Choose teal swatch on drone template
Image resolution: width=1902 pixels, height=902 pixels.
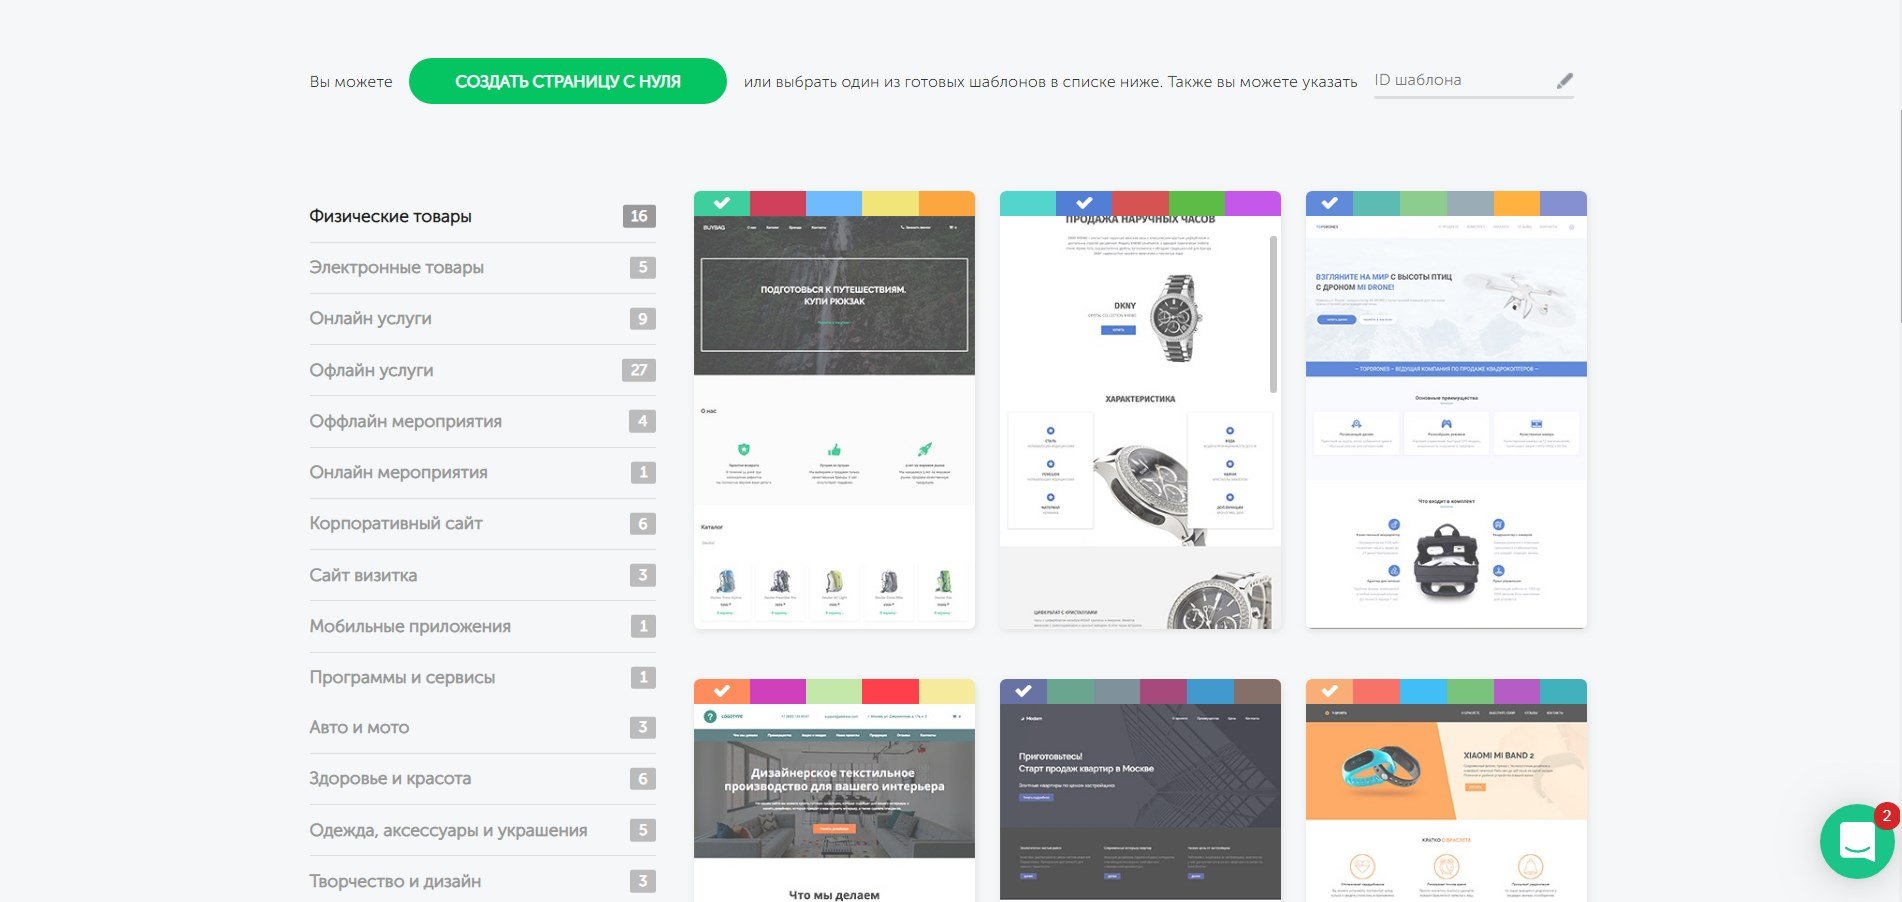pos(1376,203)
